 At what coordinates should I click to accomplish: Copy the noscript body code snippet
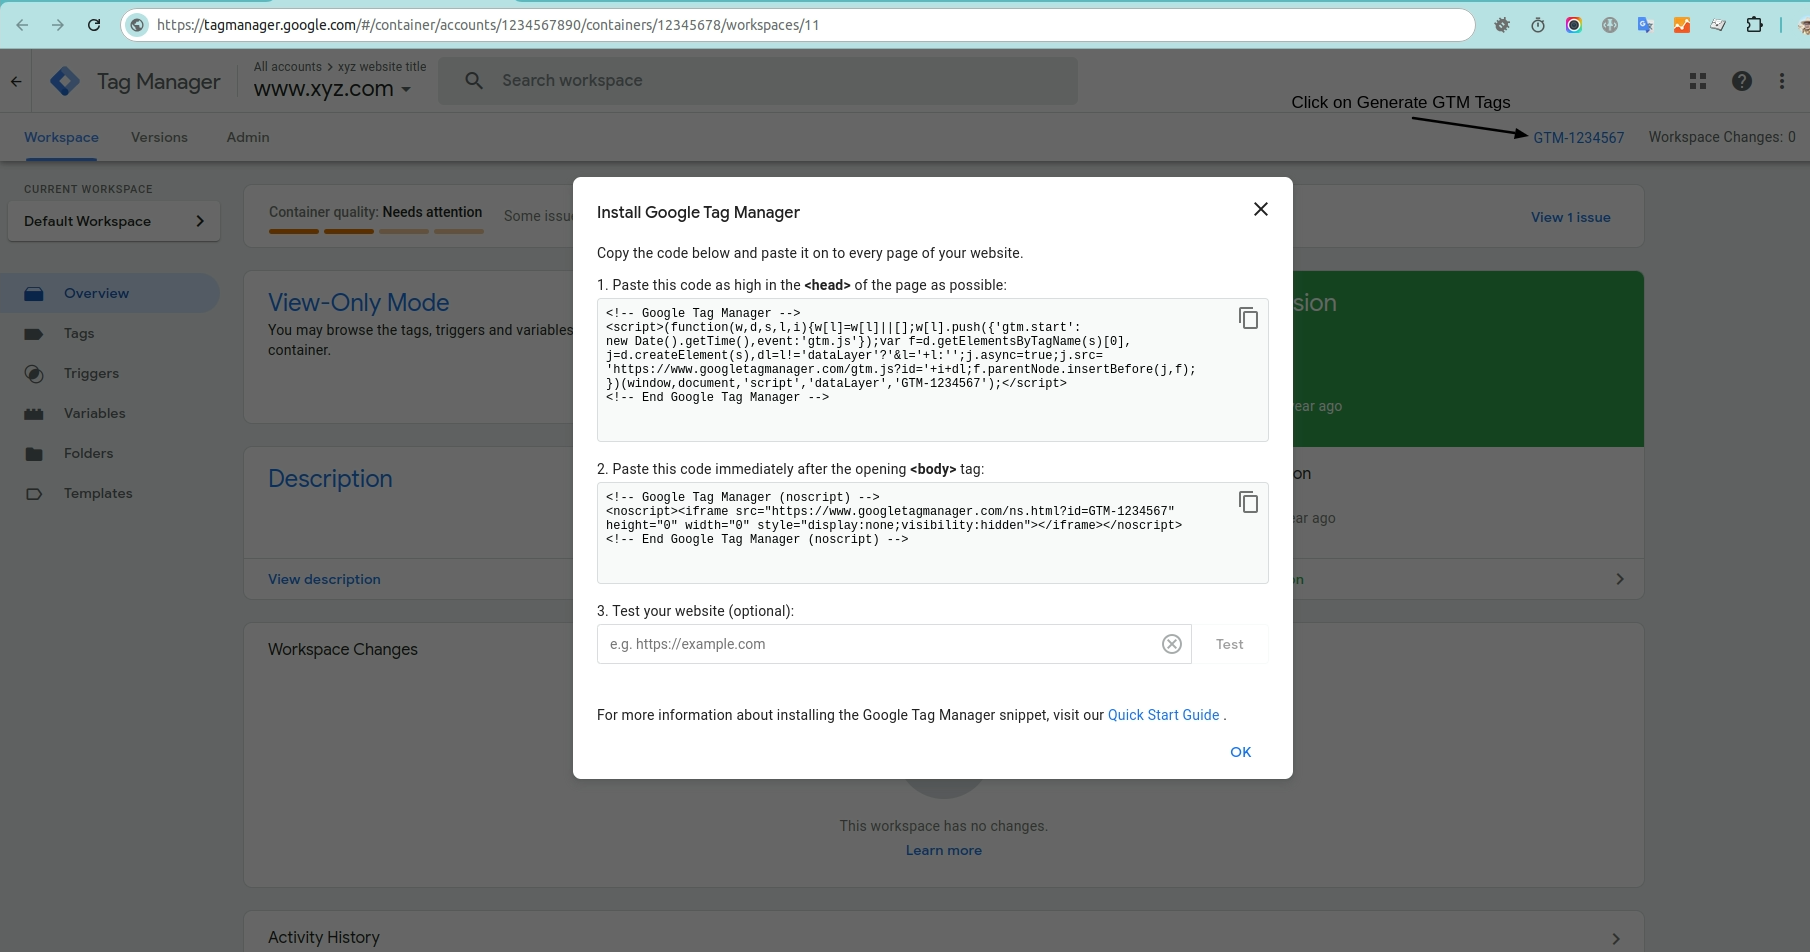pyautogui.click(x=1248, y=502)
